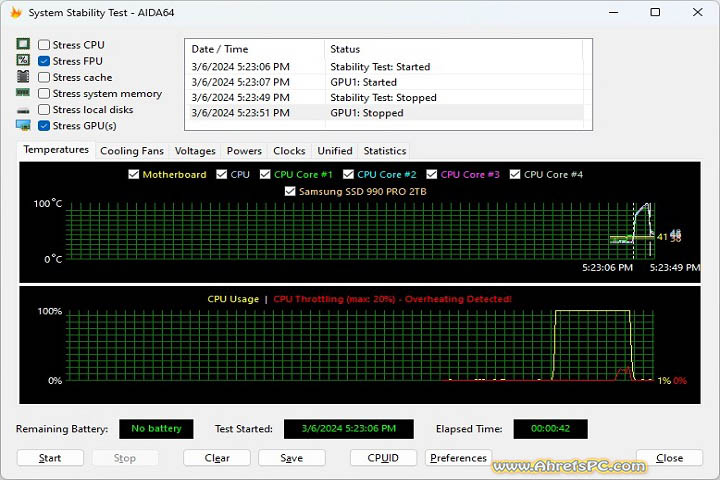Open Preferences button
The image size is (720, 480).
(x=458, y=458)
